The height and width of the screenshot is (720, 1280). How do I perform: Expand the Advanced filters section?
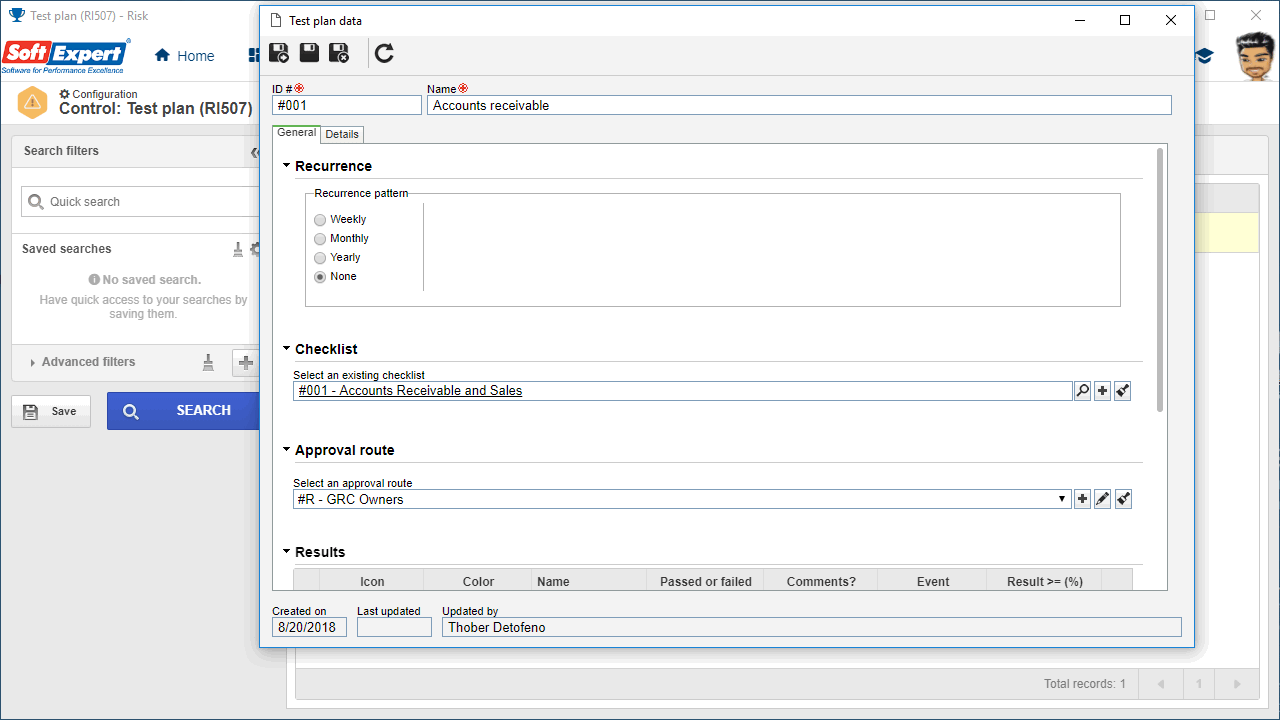33,362
